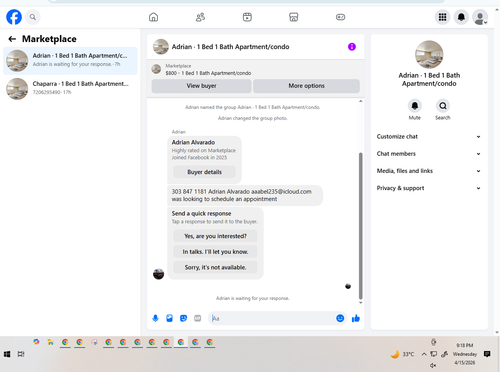
Task: Choose a sticker icon in the composer
Action: (183, 318)
